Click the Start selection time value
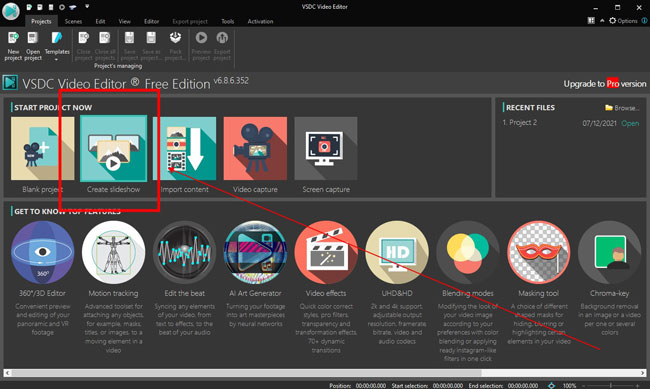This screenshot has height=389, width=650. click(448, 386)
